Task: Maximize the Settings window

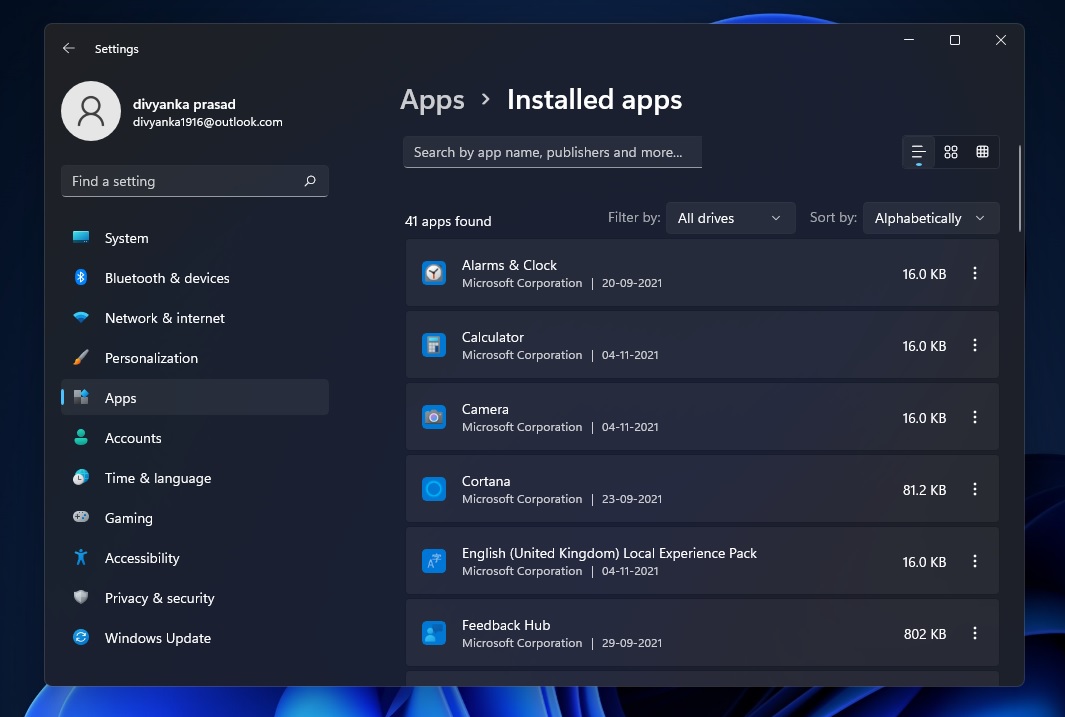Action: click(954, 40)
